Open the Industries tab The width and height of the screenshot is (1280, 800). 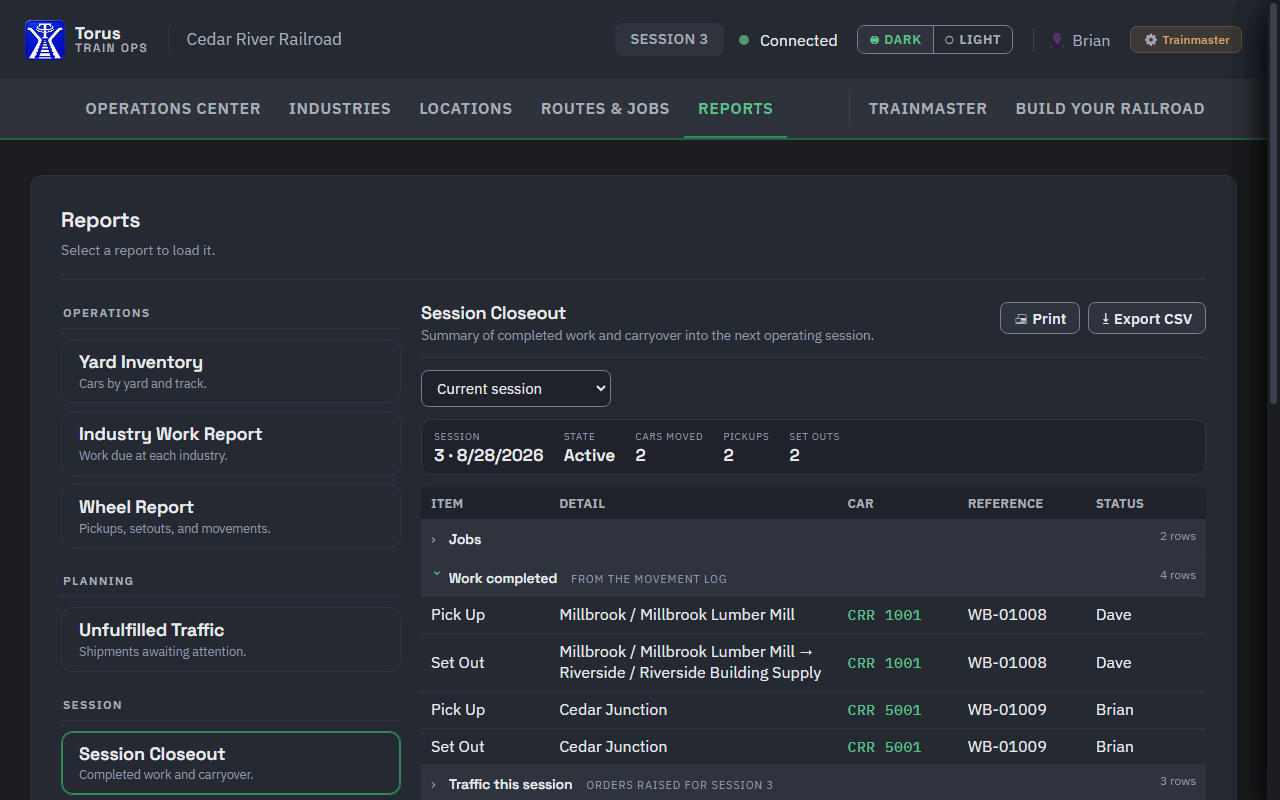340,108
